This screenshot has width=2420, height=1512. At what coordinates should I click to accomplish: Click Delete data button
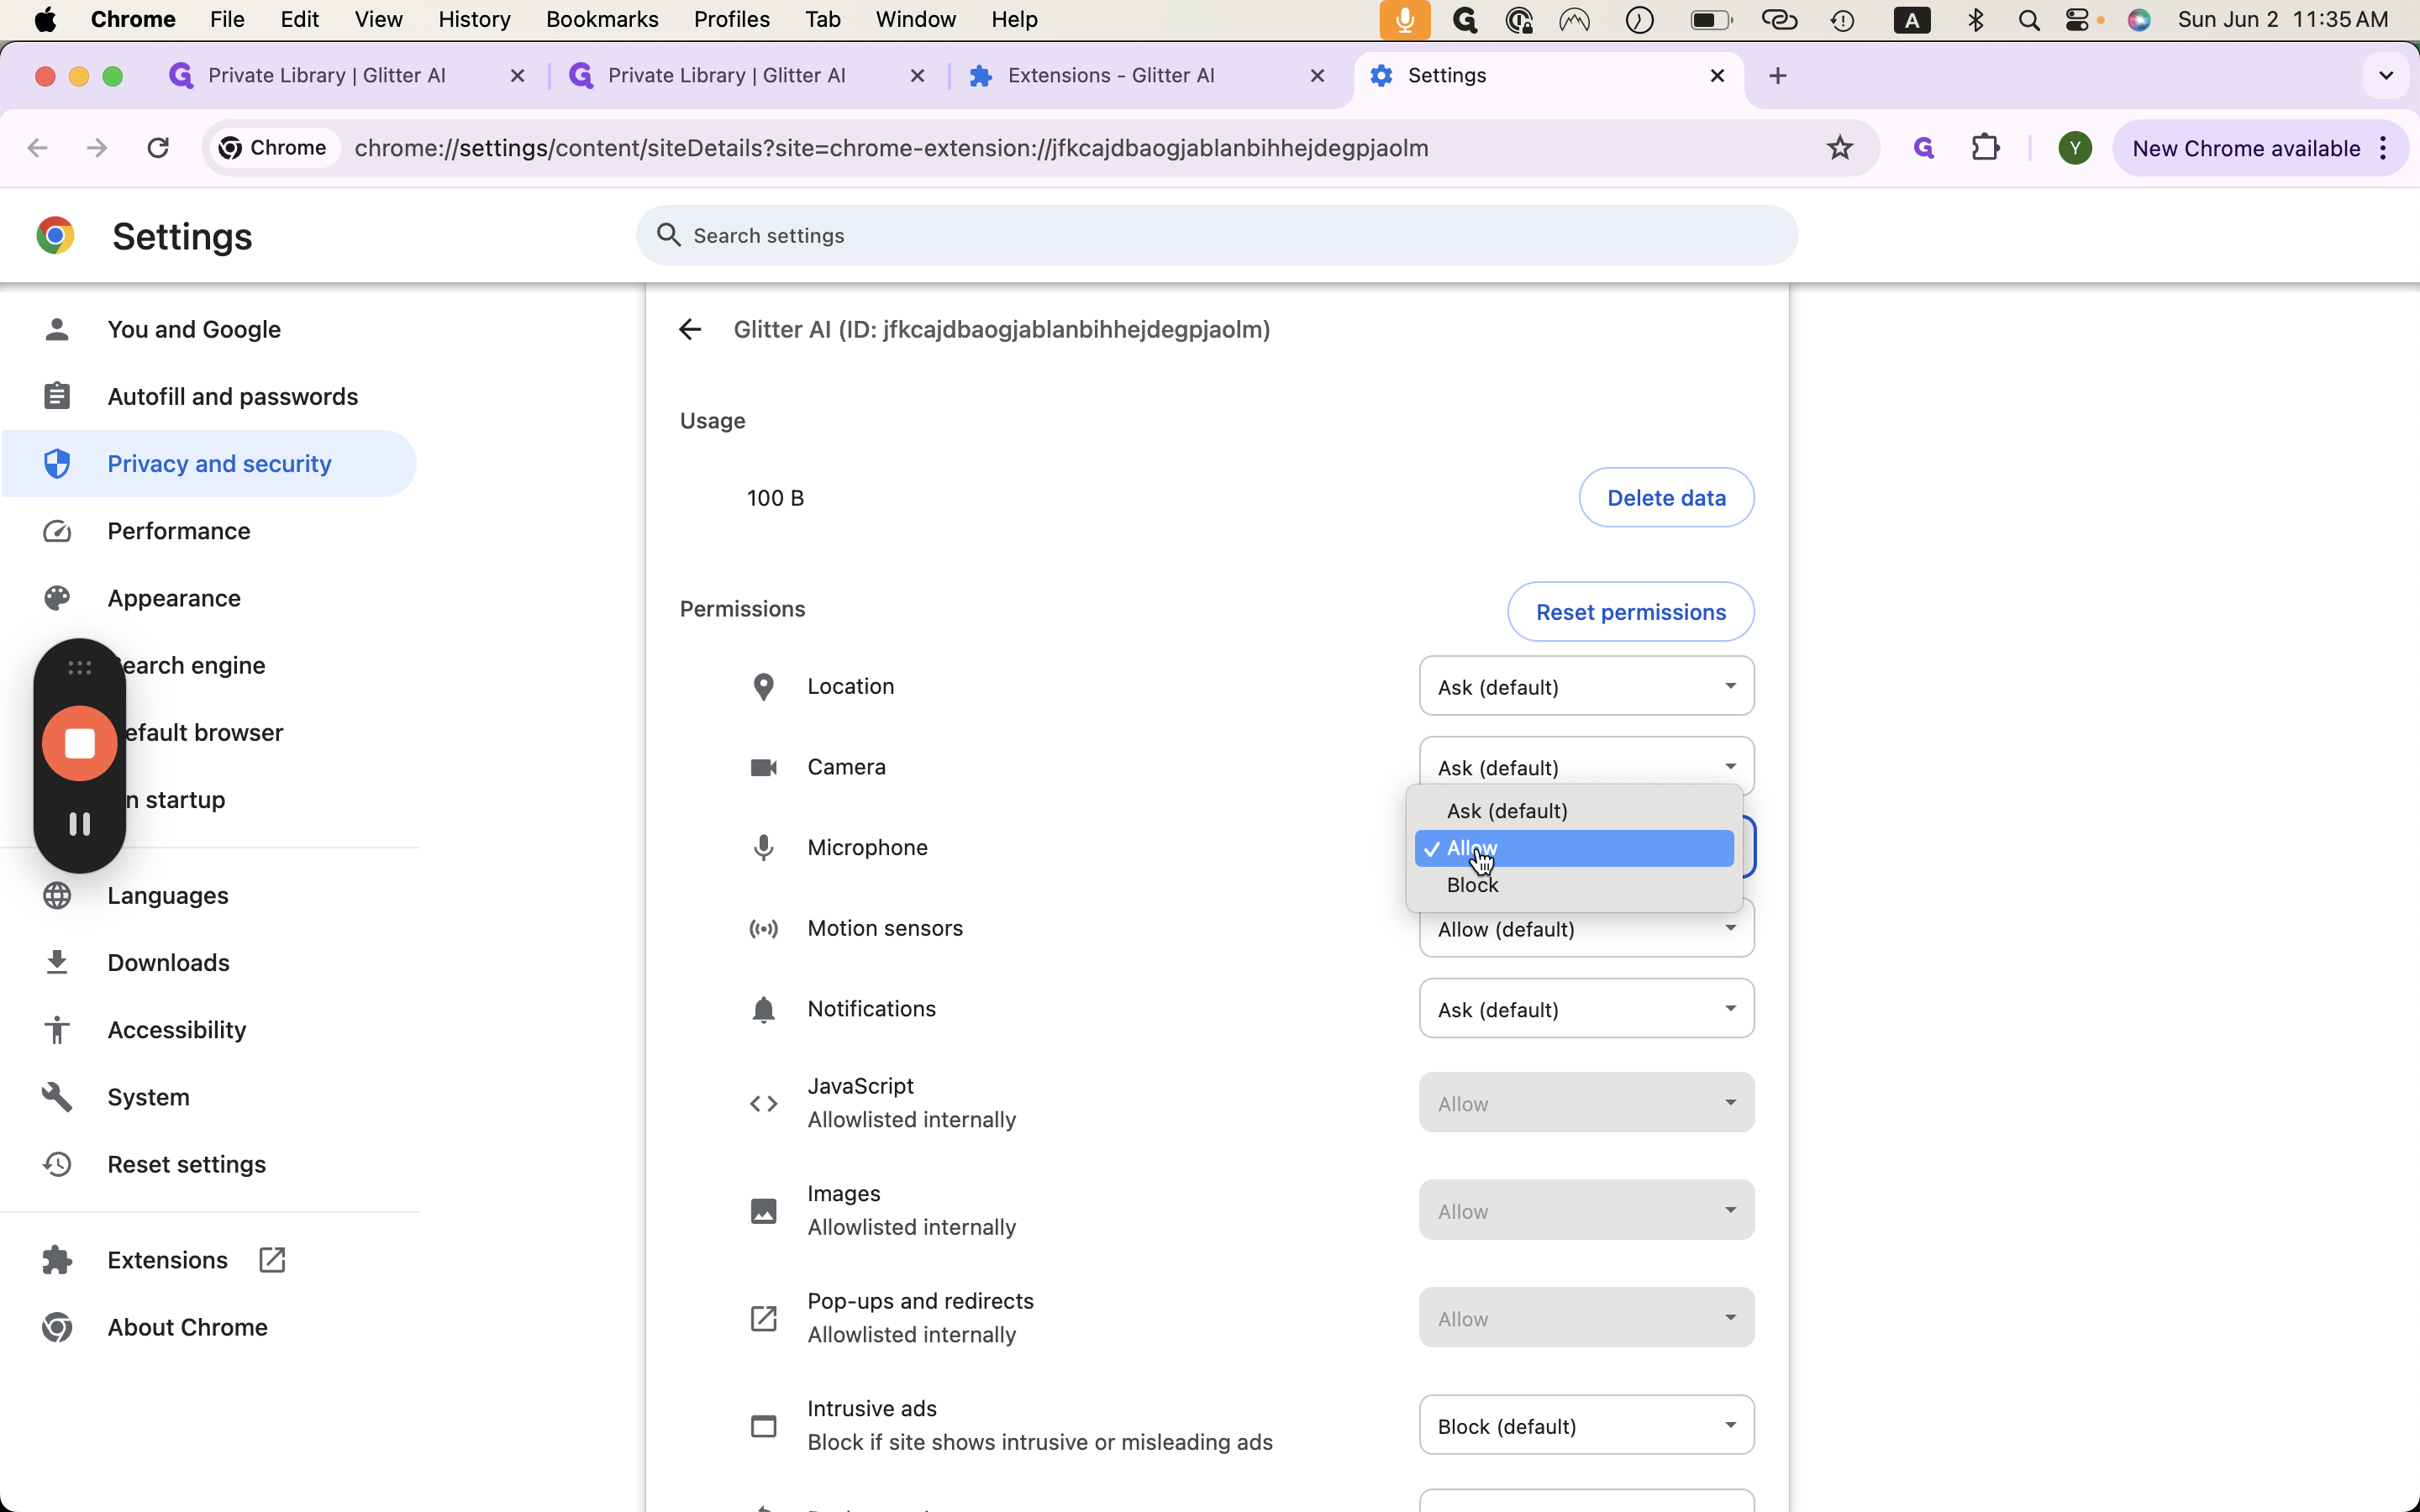pos(1666,497)
